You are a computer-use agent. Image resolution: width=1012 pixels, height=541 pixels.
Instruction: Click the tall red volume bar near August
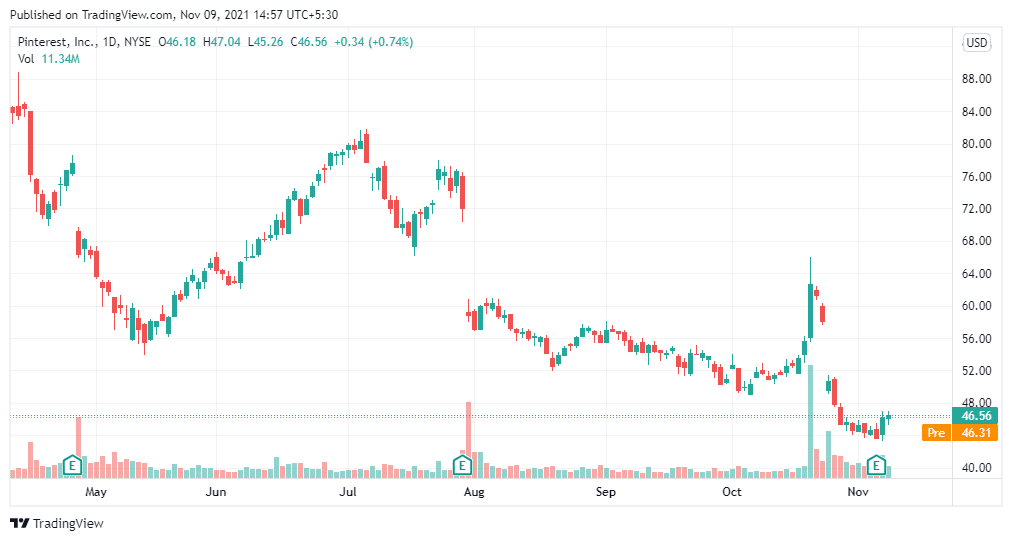click(468, 440)
